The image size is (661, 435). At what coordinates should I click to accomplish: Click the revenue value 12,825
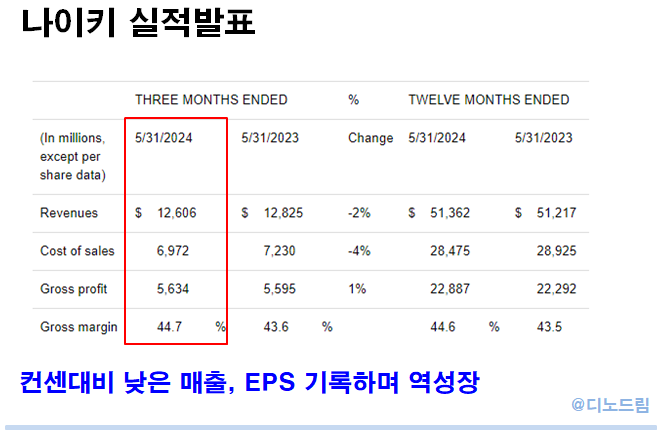point(283,213)
